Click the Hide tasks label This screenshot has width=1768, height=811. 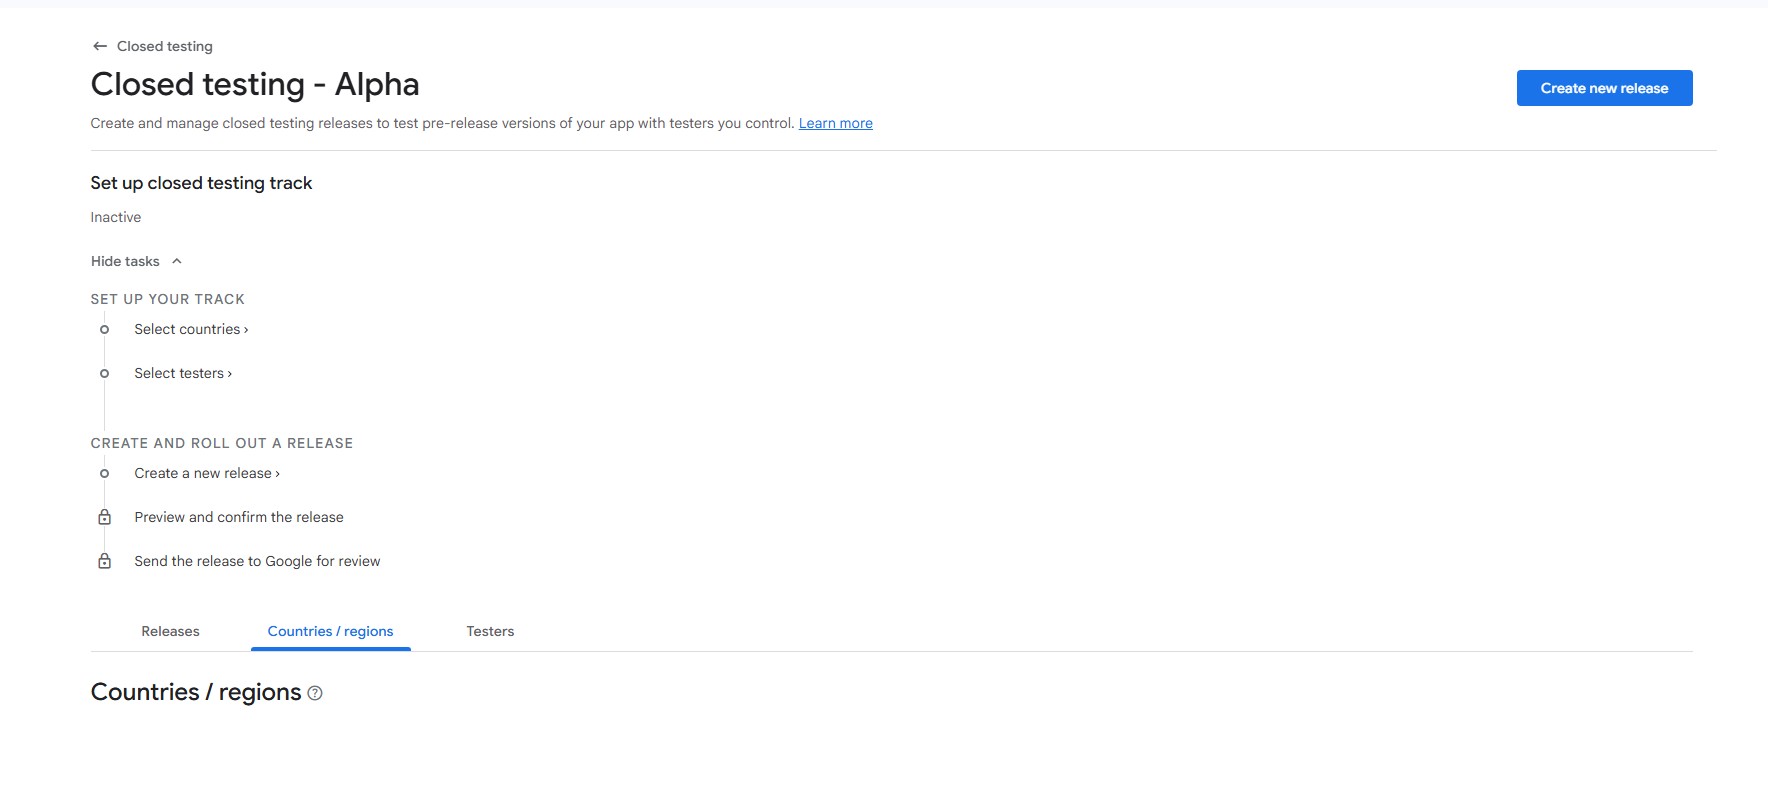click(x=125, y=261)
